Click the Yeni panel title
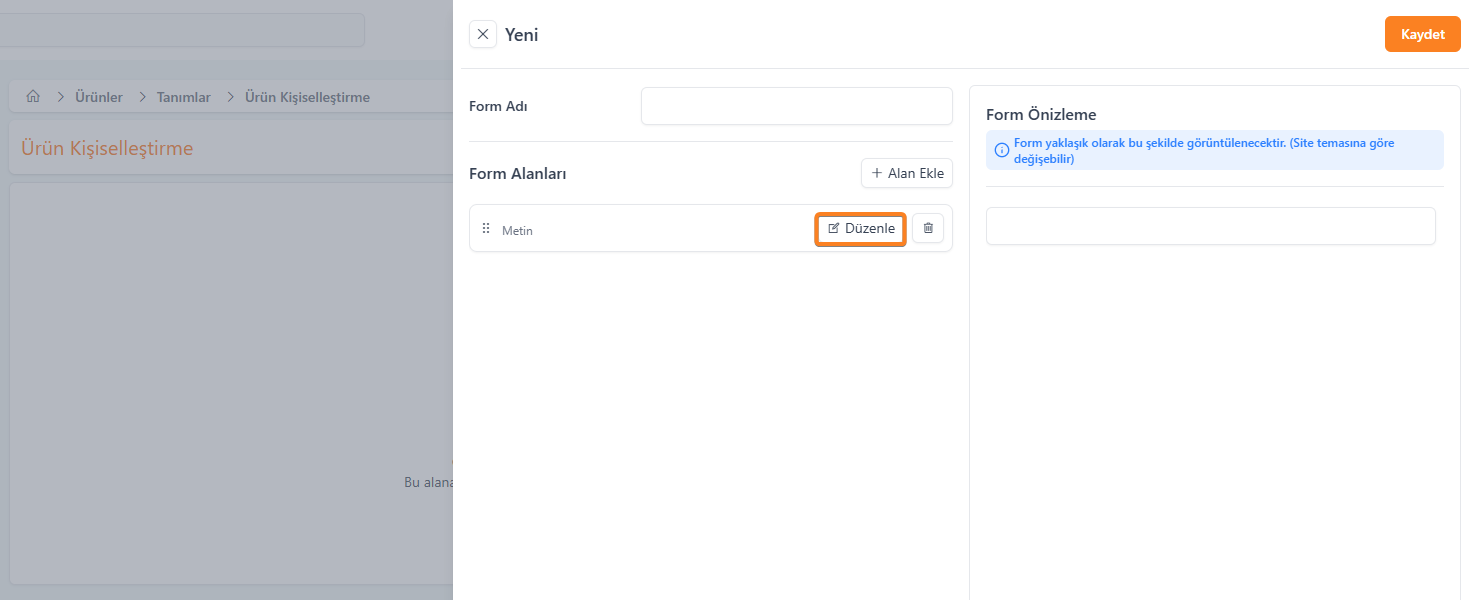The height and width of the screenshot is (600, 1477). tap(522, 35)
